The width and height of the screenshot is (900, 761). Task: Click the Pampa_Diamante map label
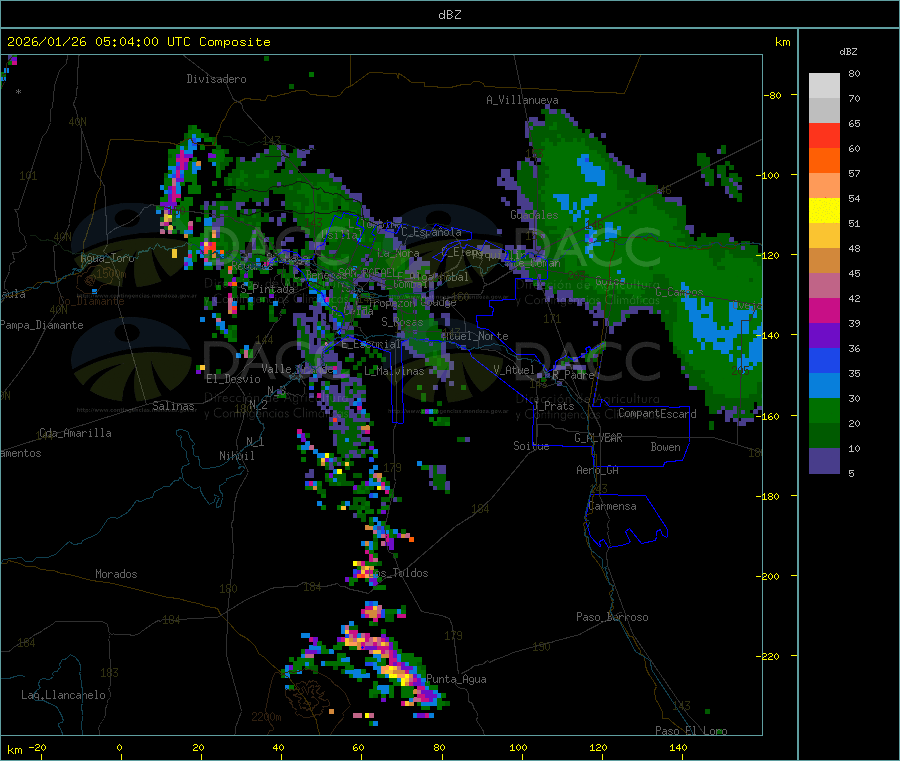pyautogui.click(x=42, y=325)
